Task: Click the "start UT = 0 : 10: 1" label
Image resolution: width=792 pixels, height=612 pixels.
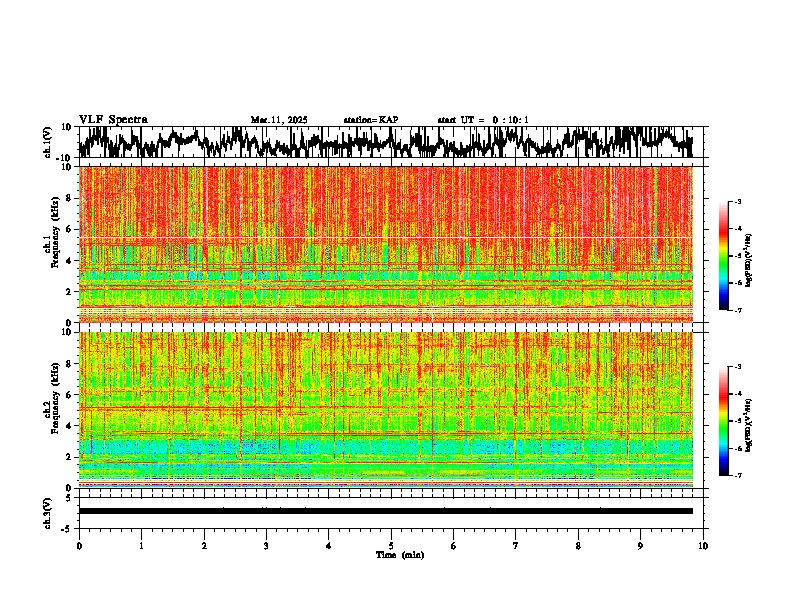Action: click(x=483, y=120)
